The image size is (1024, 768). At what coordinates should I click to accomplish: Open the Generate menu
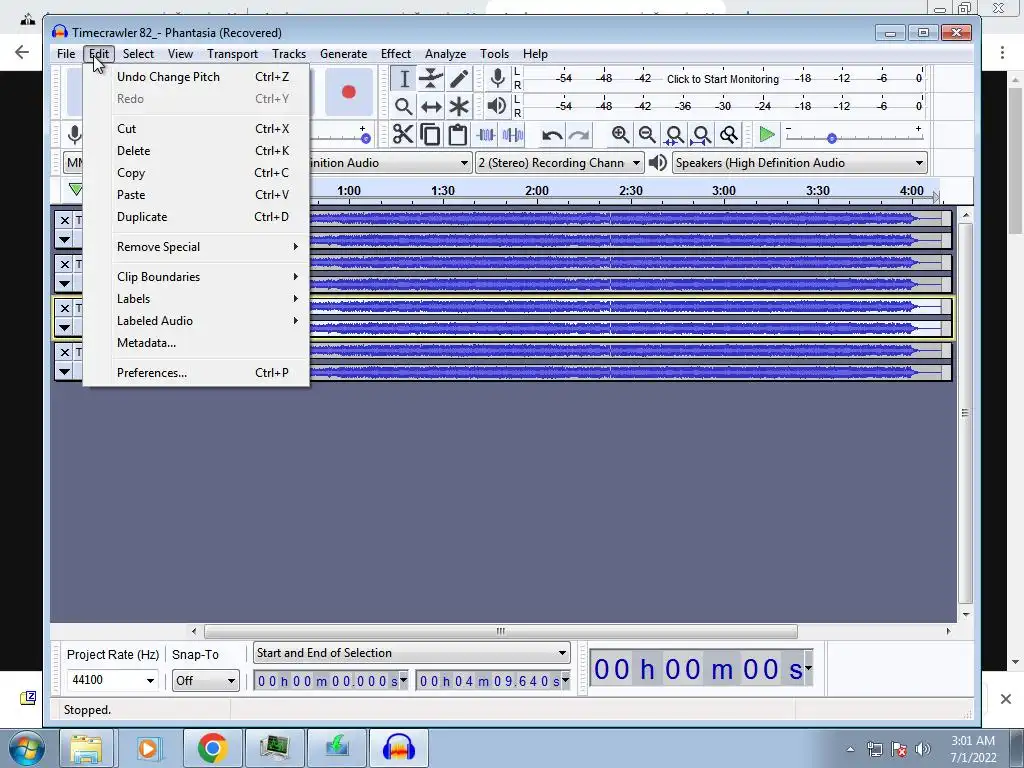point(344,54)
